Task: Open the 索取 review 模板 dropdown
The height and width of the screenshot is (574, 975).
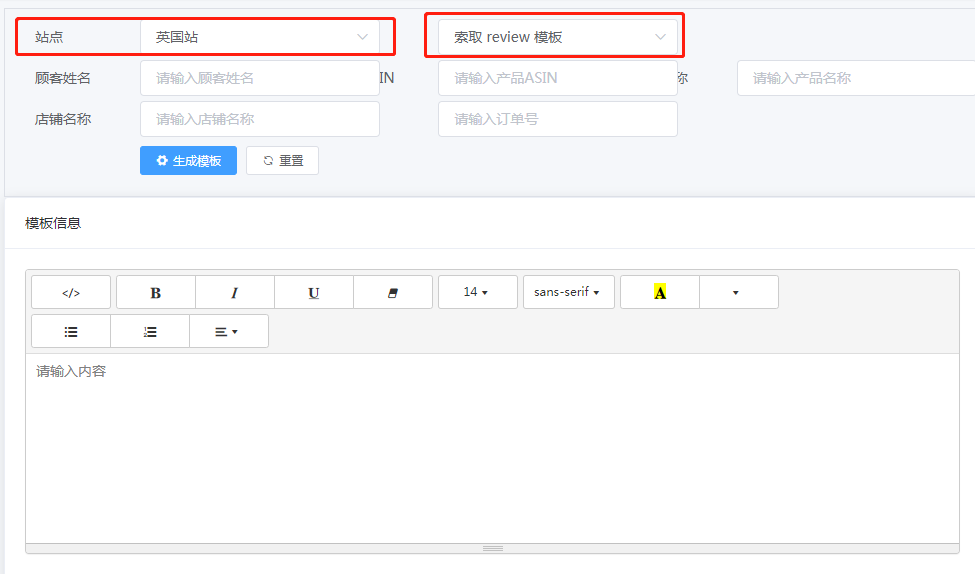Action: click(558, 37)
